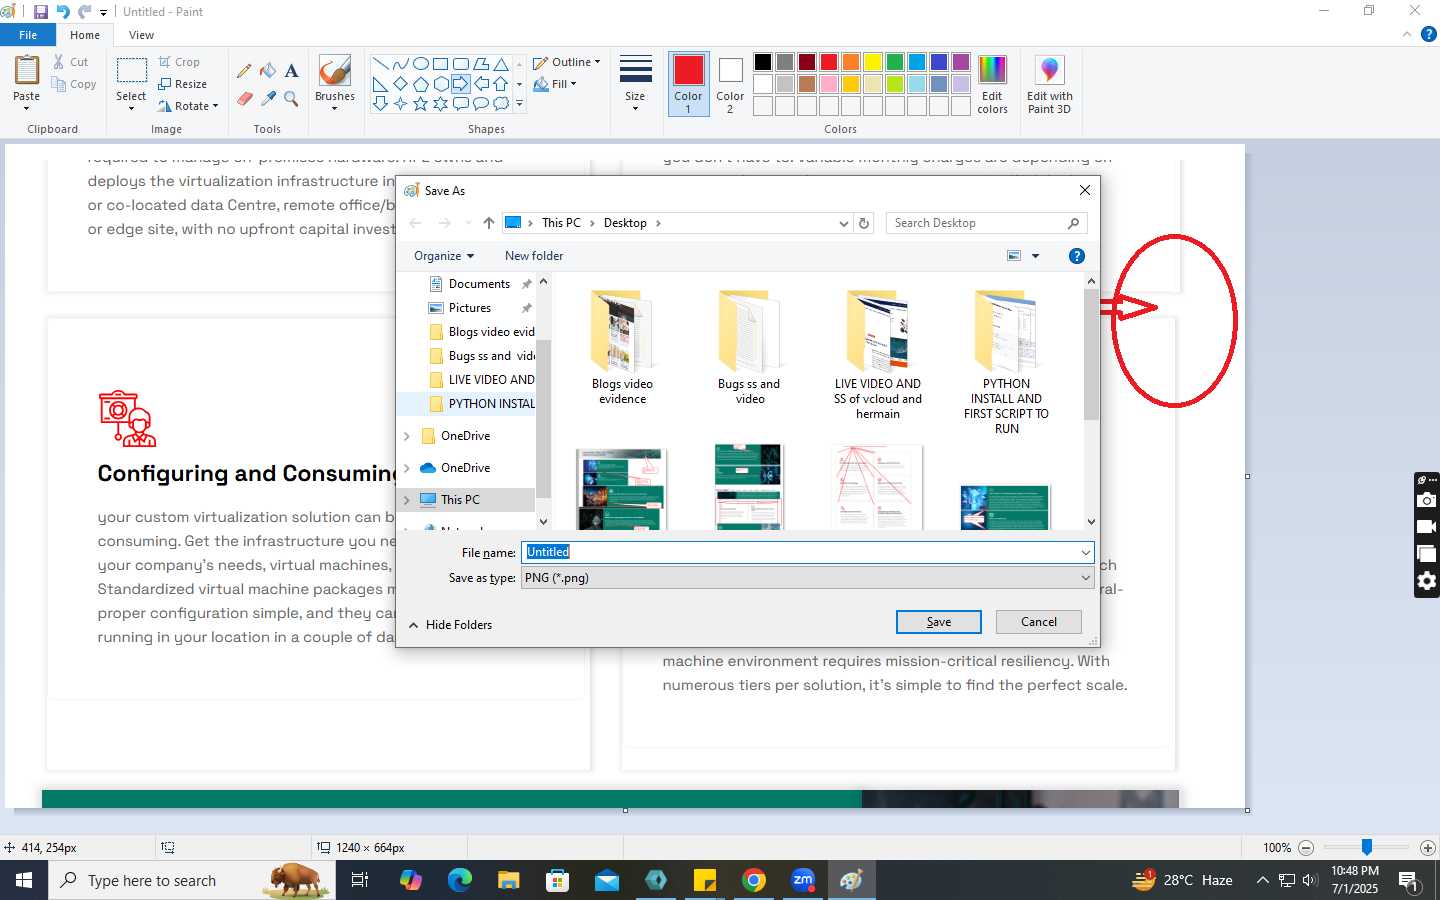Viewport: 1440px width, 900px height.
Task: Click the Undo arrow in title bar
Action: (x=63, y=12)
